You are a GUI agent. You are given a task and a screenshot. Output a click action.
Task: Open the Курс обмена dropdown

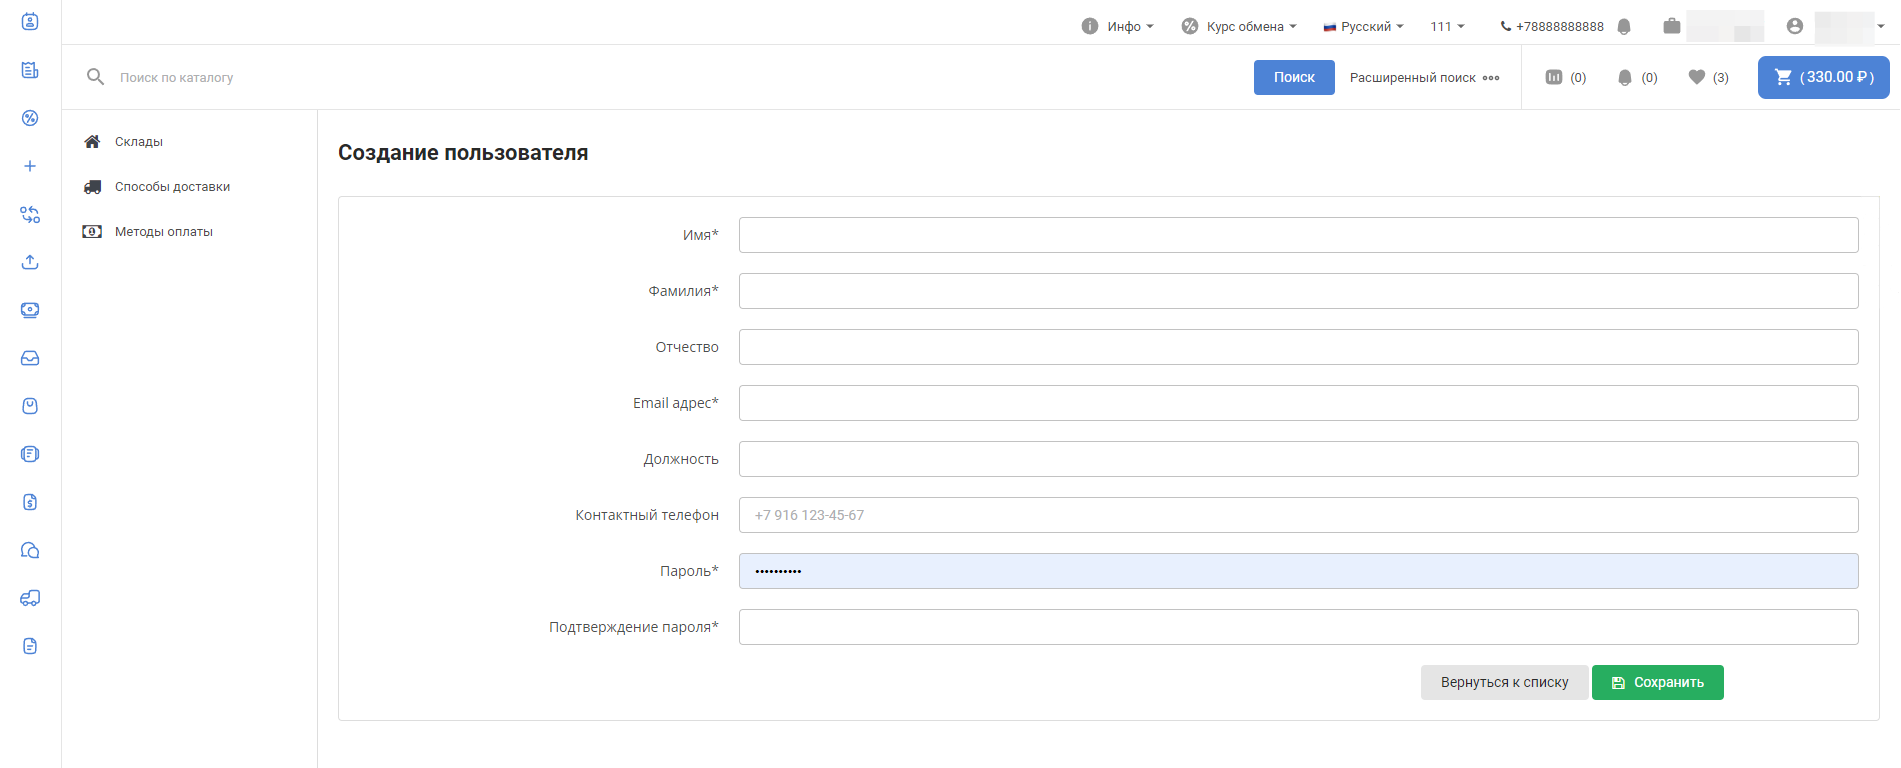tap(1239, 27)
